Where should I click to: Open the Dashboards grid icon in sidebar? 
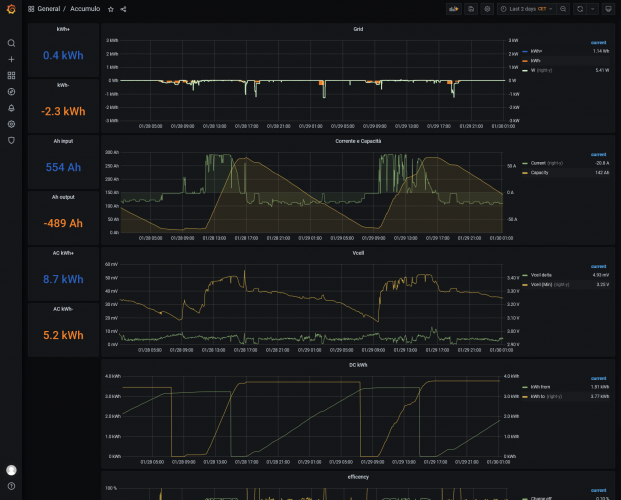pyautogui.click(x=11, y=75)
